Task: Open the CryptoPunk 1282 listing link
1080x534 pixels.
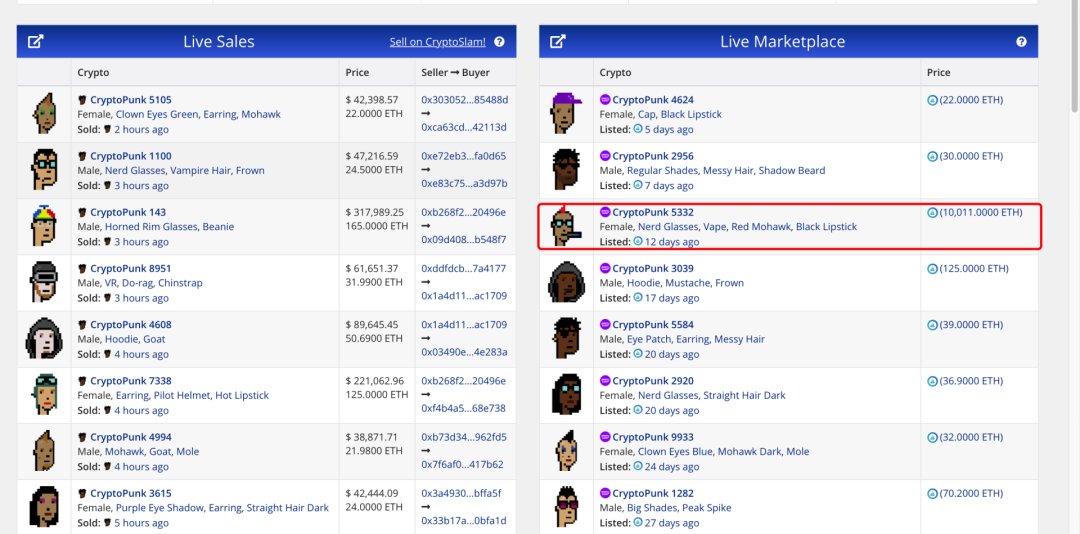Action: coord(653,493)
